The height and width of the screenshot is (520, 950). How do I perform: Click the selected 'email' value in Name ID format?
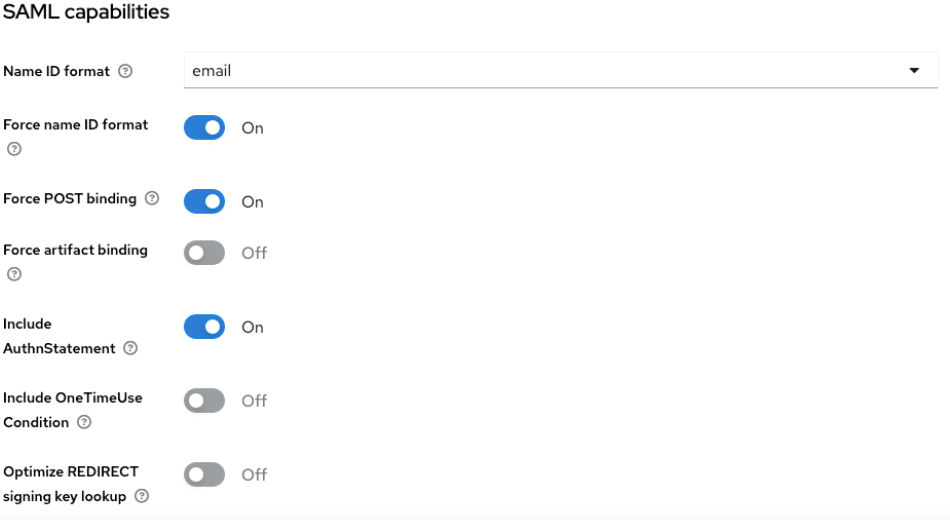[212, 71]
